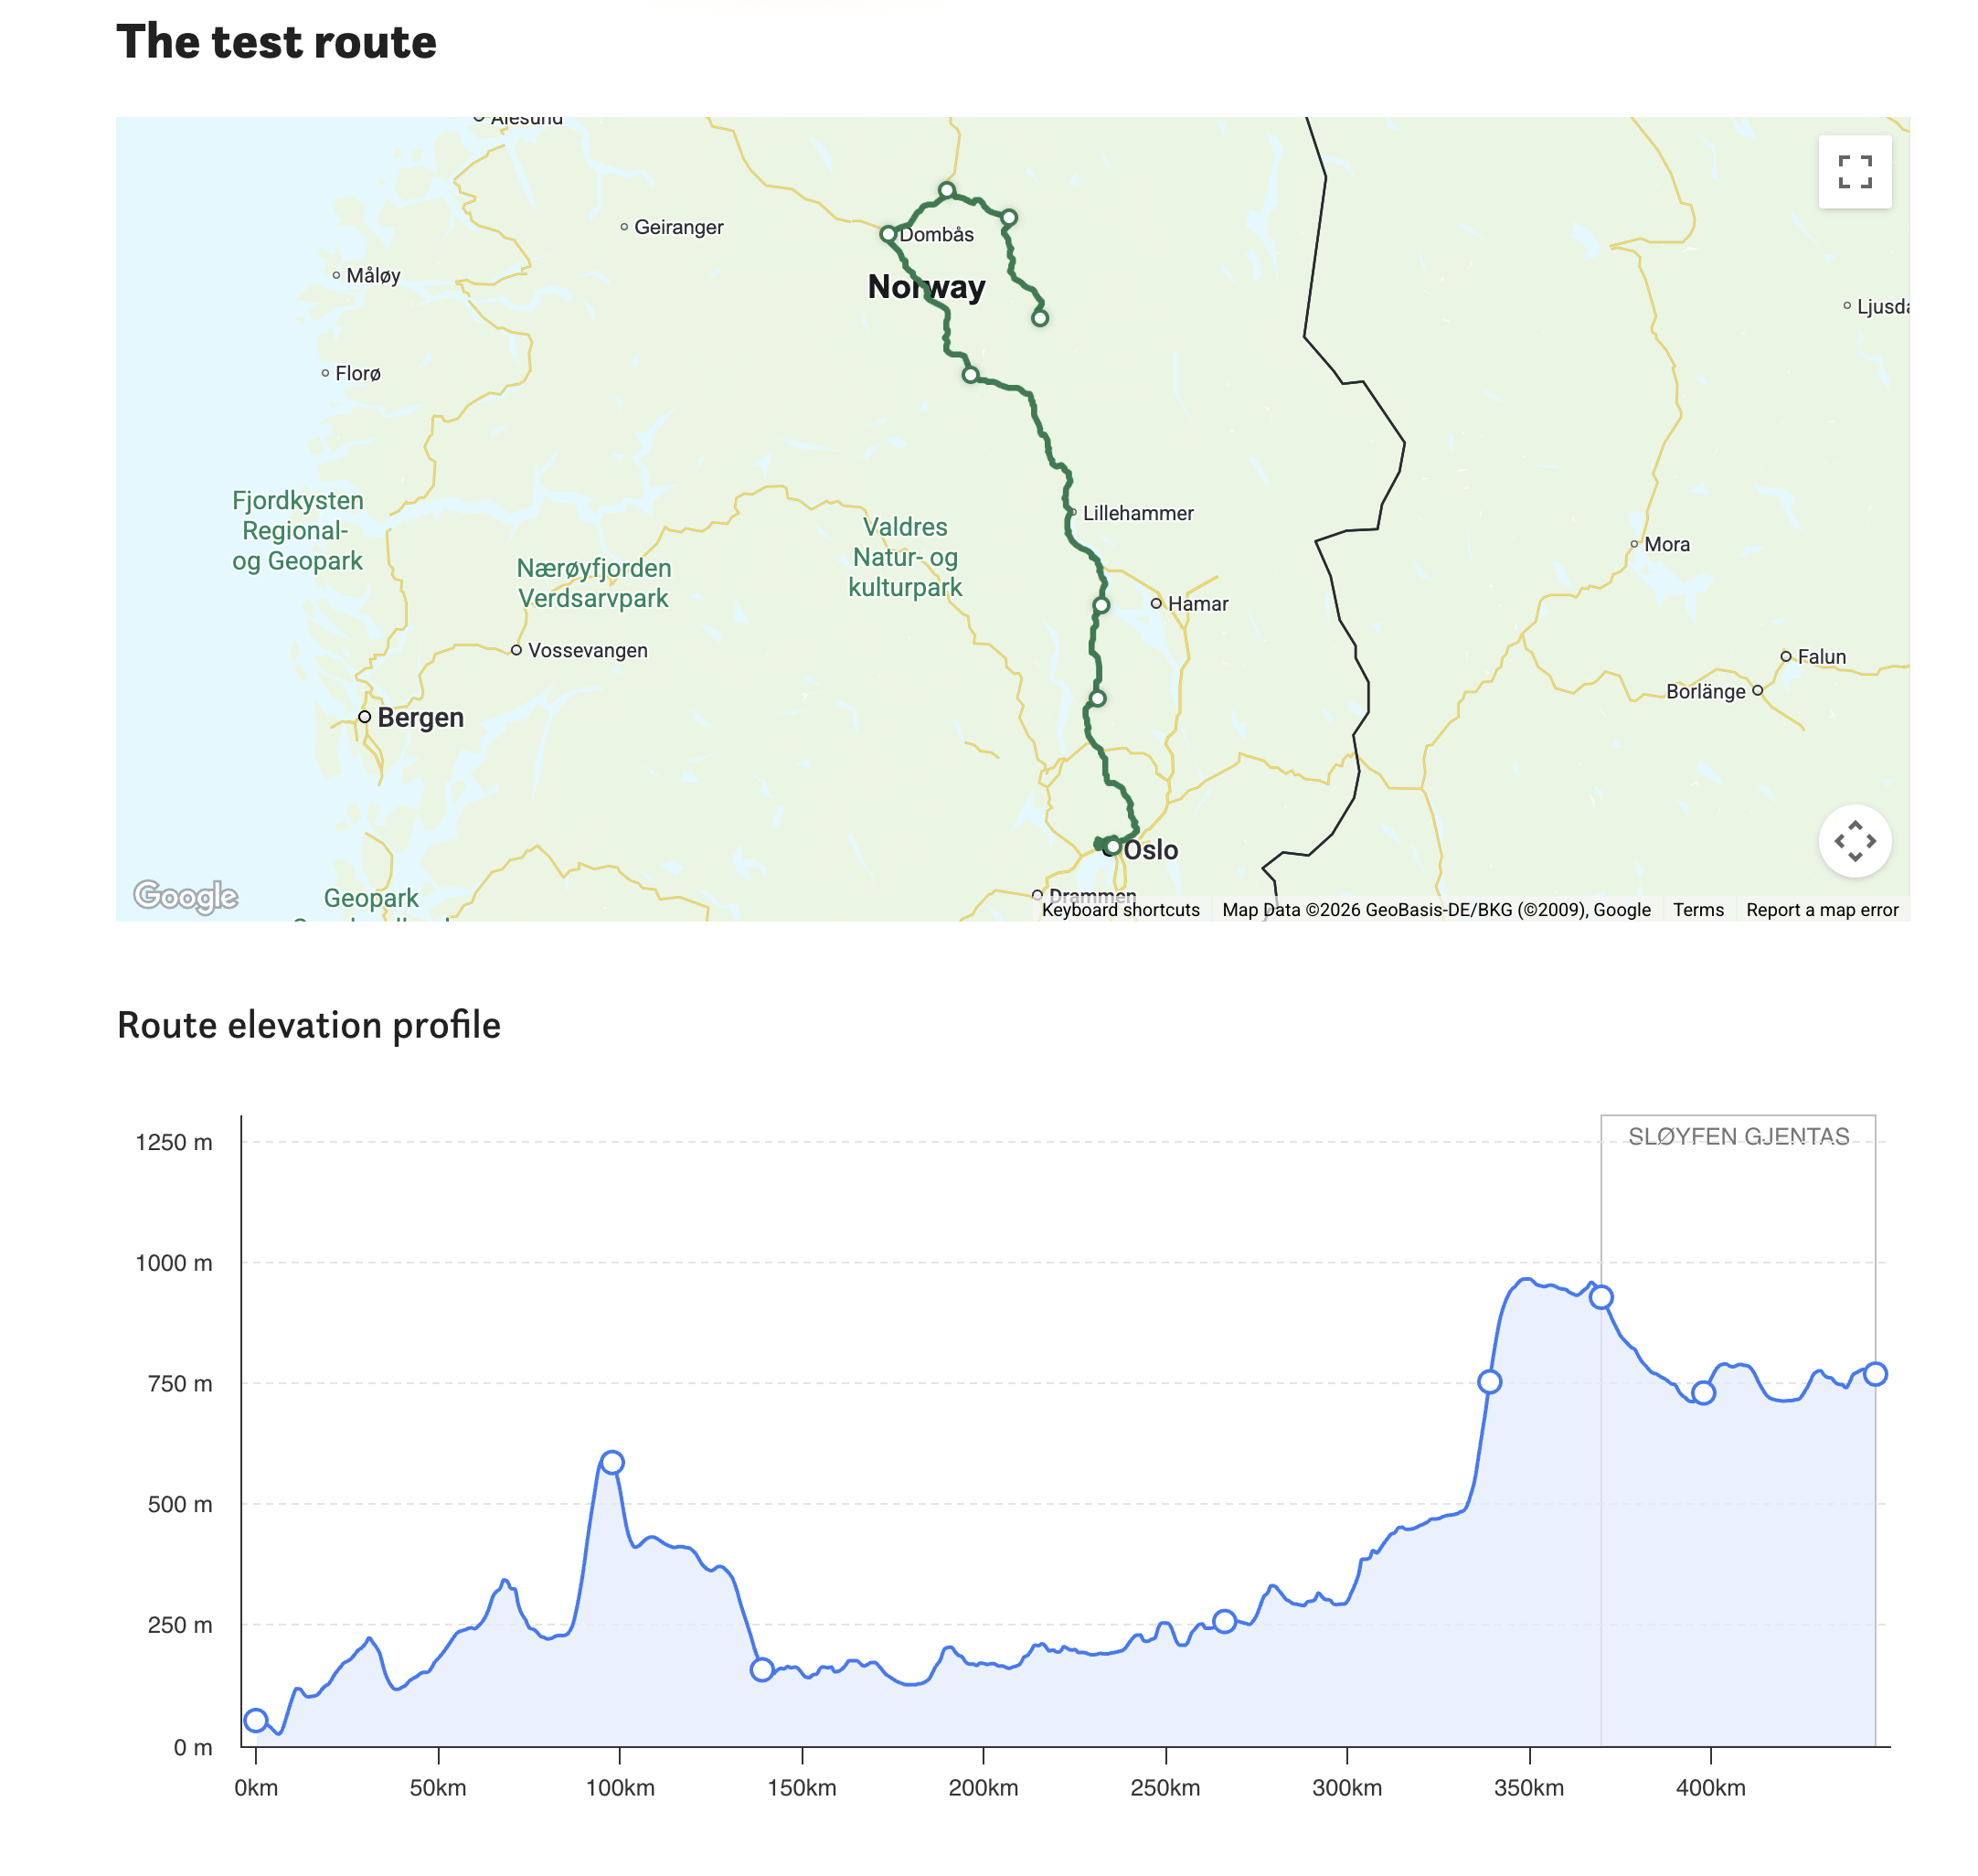1978x1876 pixels.
Task: Click the Oslo route waypoint marker
Action: 1112,847
